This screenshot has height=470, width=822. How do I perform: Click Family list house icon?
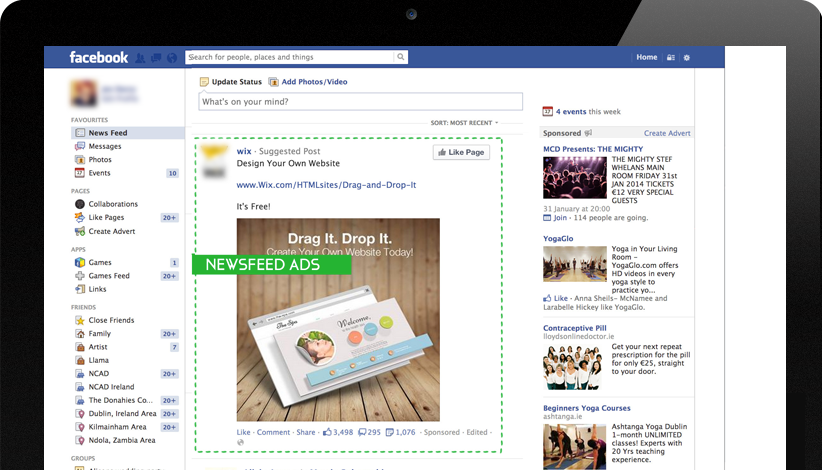point(80,334)
